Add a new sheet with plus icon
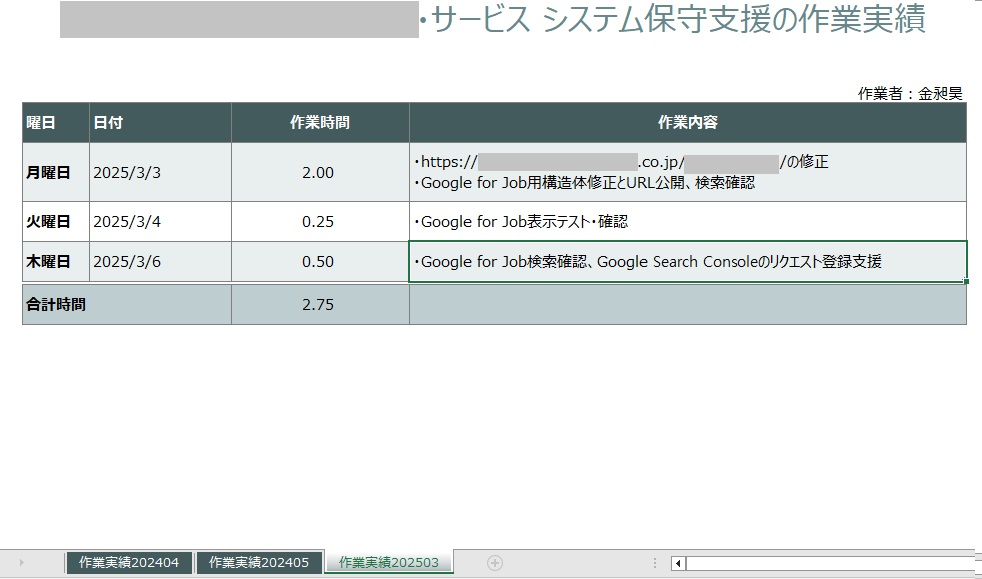Screen dimensions: 982x579 pyautogui.click(x=495, y=563)
